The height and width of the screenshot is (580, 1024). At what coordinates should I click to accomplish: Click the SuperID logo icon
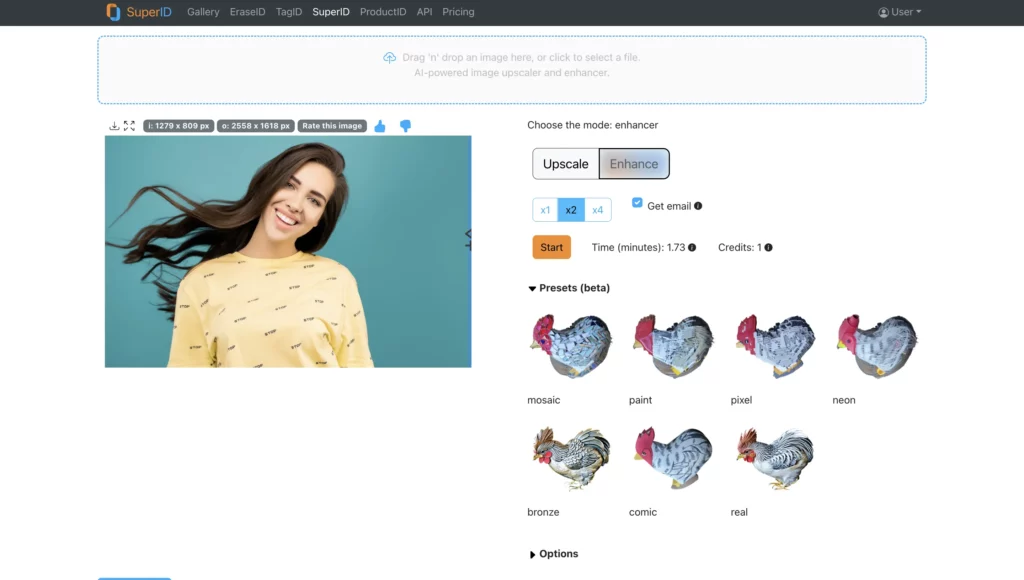click(x=111, y=11)
